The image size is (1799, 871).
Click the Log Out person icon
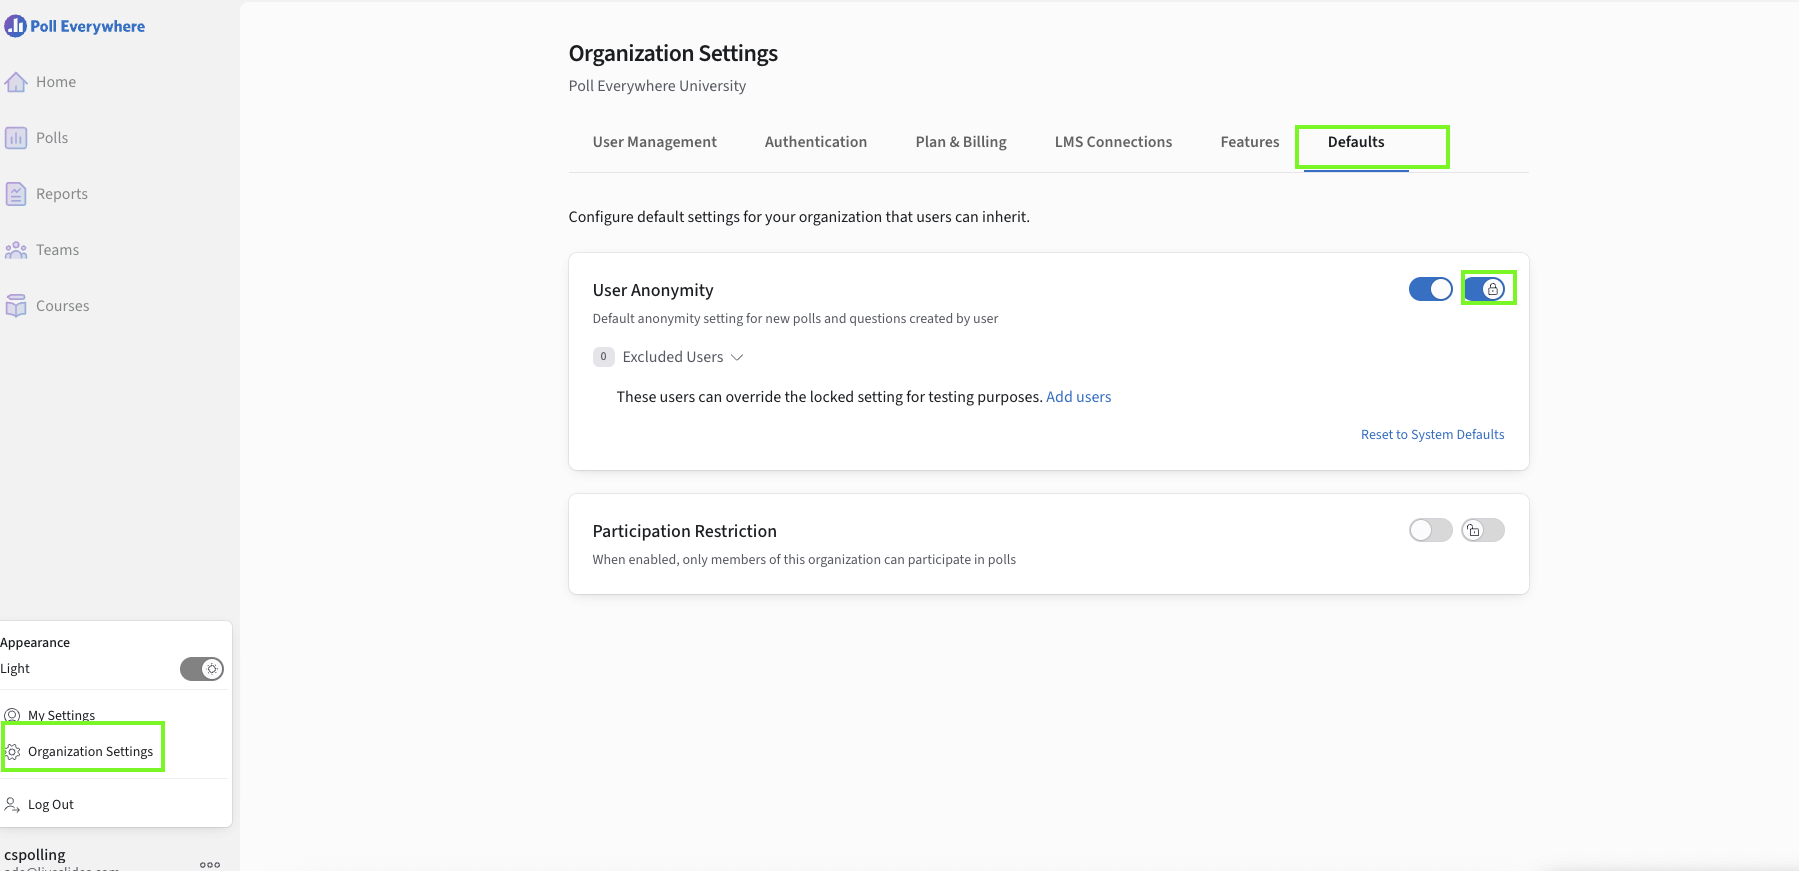click(x=12, y=804)
